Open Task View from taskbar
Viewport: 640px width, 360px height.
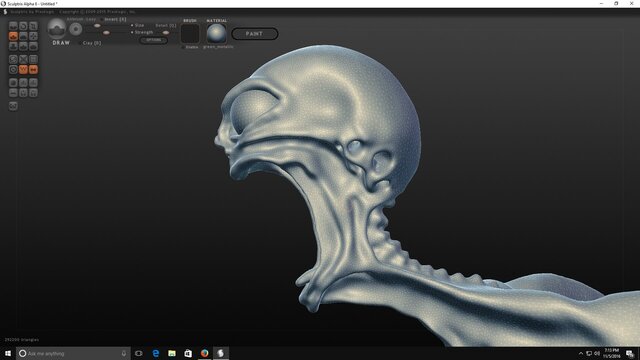point(139,353)
